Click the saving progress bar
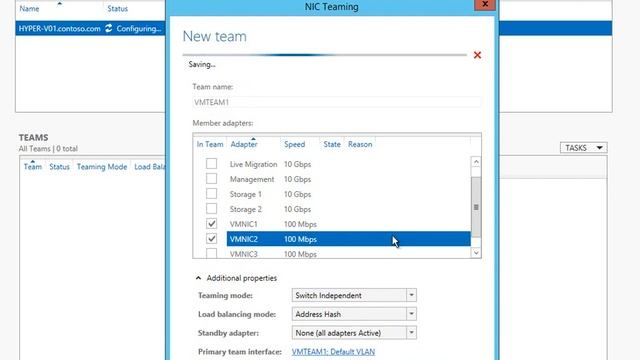The width and height of the screenshot is (640, 360). click(x=324, y=55)
